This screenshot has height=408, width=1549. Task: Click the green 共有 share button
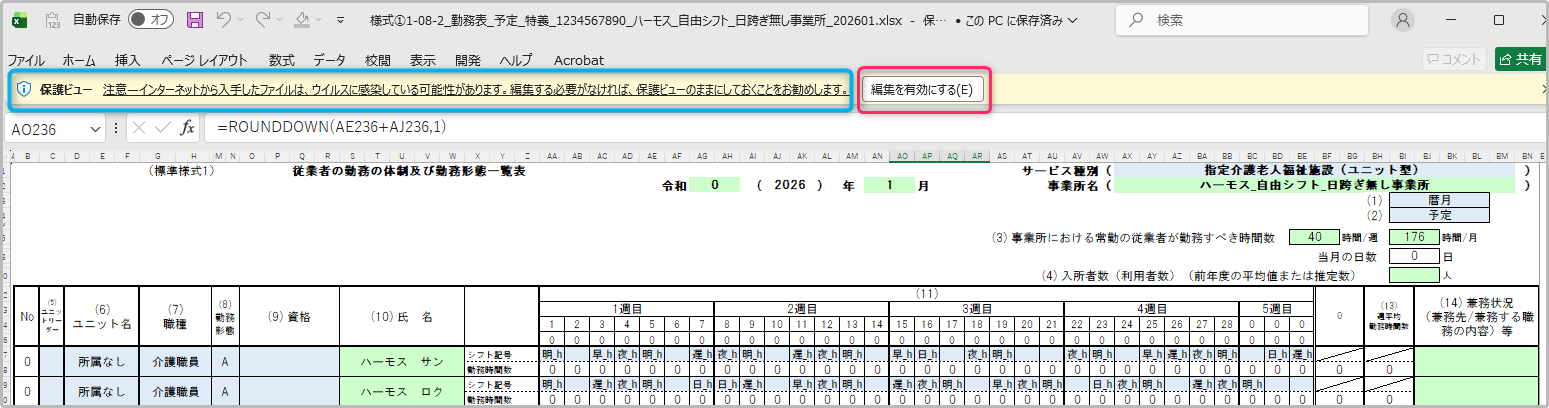click(x=1520, y=59)
